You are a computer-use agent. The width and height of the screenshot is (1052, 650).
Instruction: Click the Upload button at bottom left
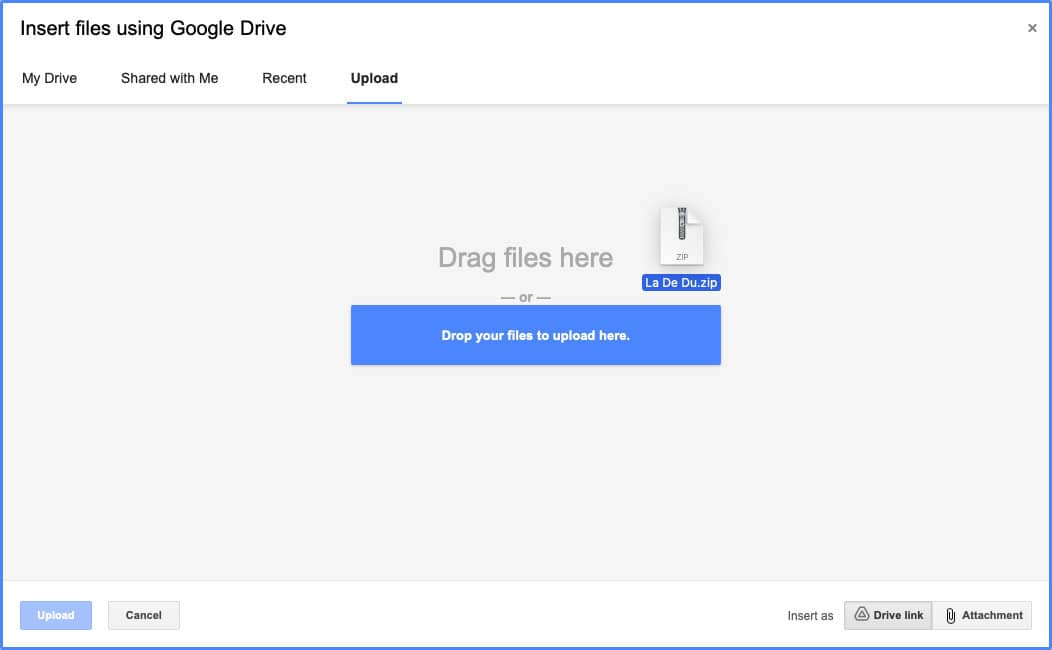(x=56, y=615)
